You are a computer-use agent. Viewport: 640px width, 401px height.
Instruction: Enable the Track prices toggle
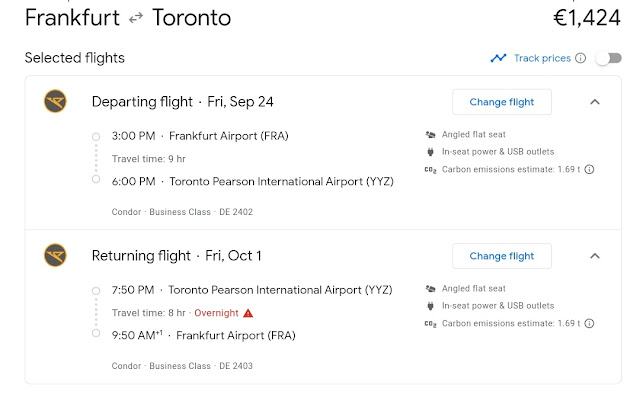(609, 58)
